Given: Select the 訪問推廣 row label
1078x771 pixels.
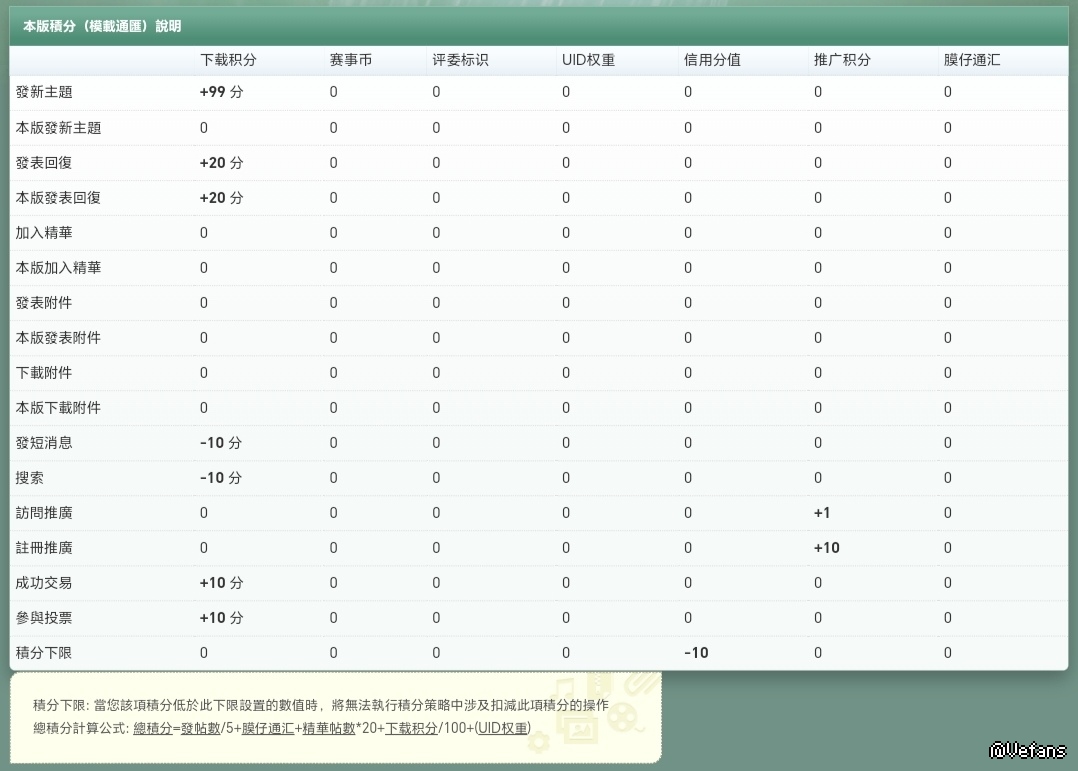Looking at the screenshot, I should tap(44, 514).
